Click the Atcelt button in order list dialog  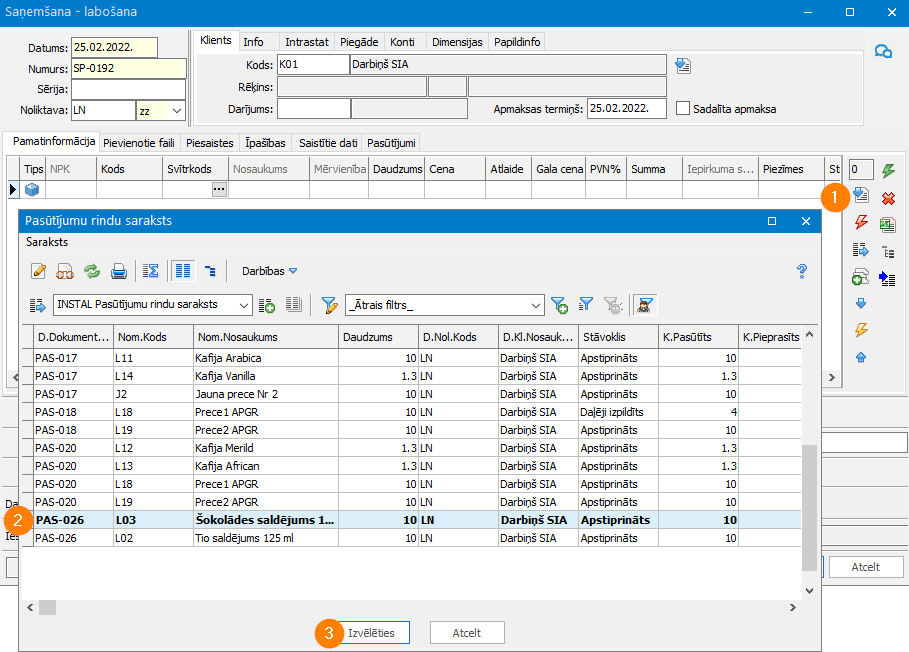(x=467, y=633)
